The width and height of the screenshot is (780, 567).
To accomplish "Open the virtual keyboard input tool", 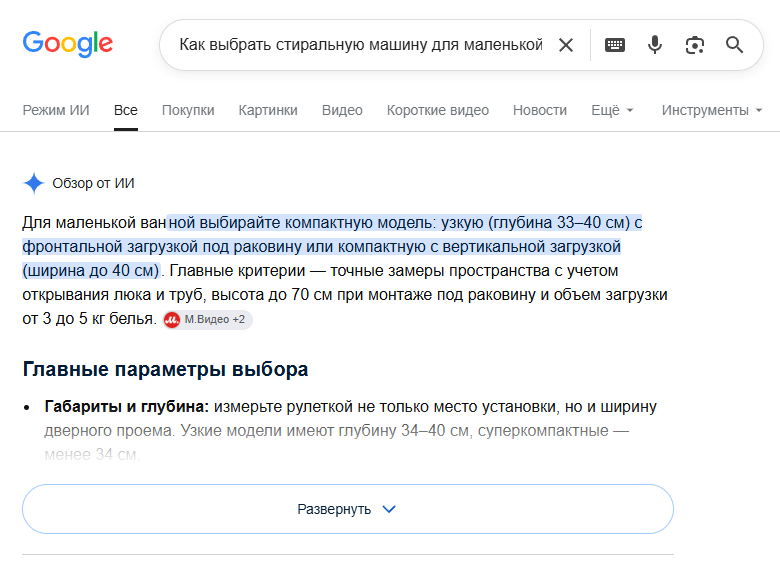I will [x=615, y=45].
